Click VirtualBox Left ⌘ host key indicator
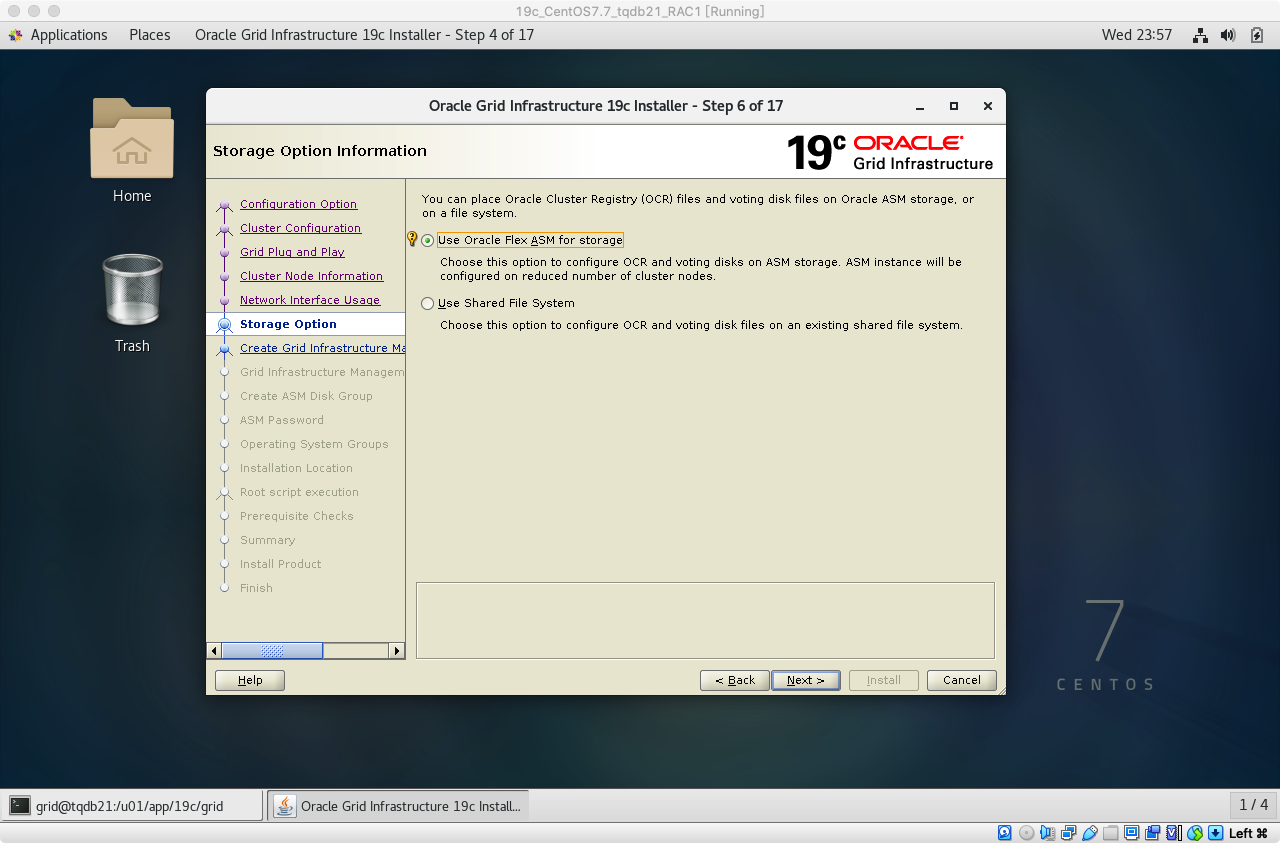The width and height of the screenshot is (1280, 843). click(x=1248, y=833)
